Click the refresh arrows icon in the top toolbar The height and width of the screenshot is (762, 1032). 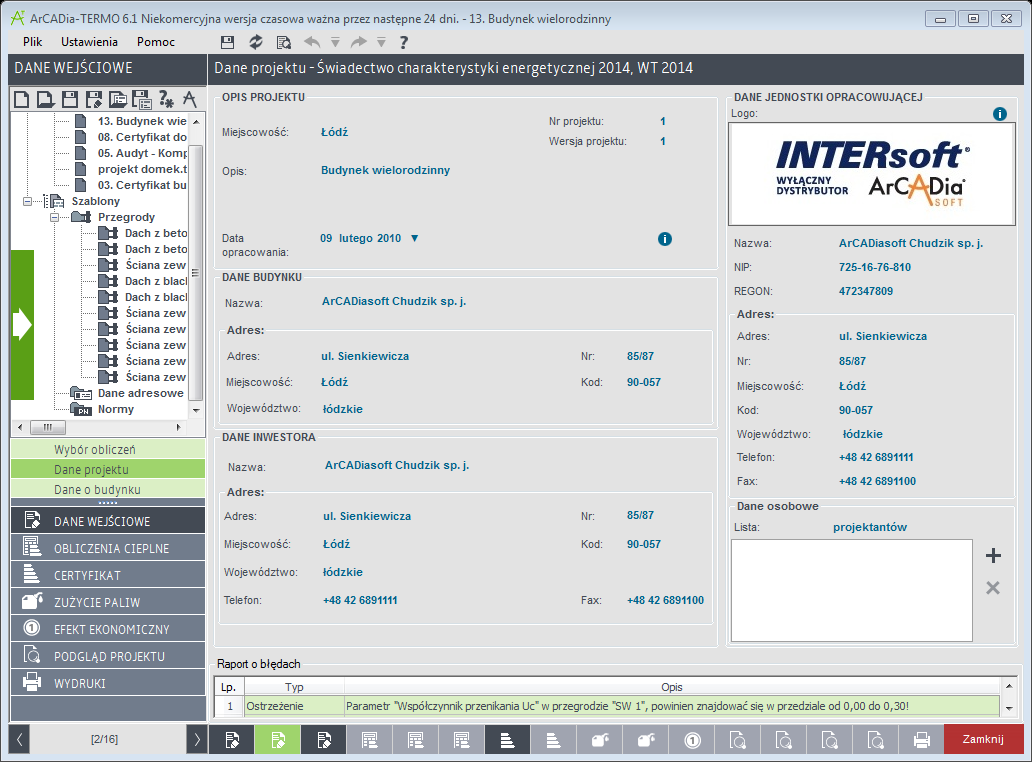(256, 43)
